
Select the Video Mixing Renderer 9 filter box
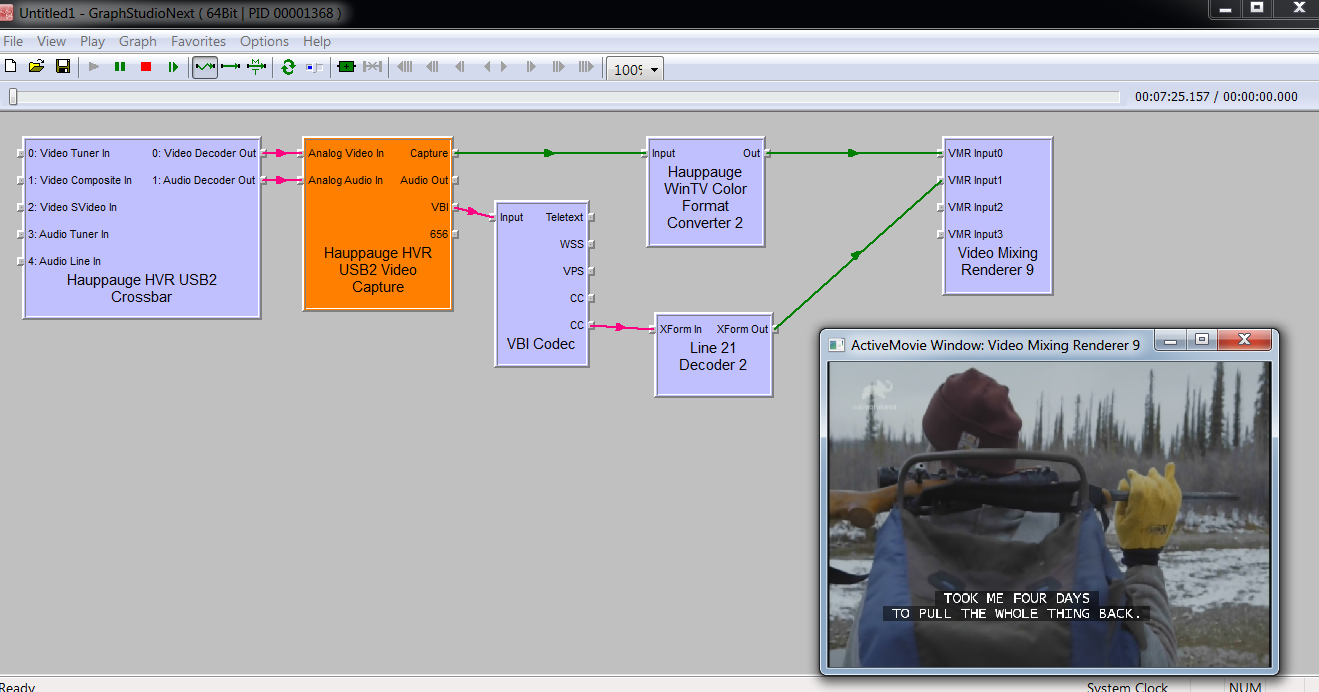(x=997, y=262)
